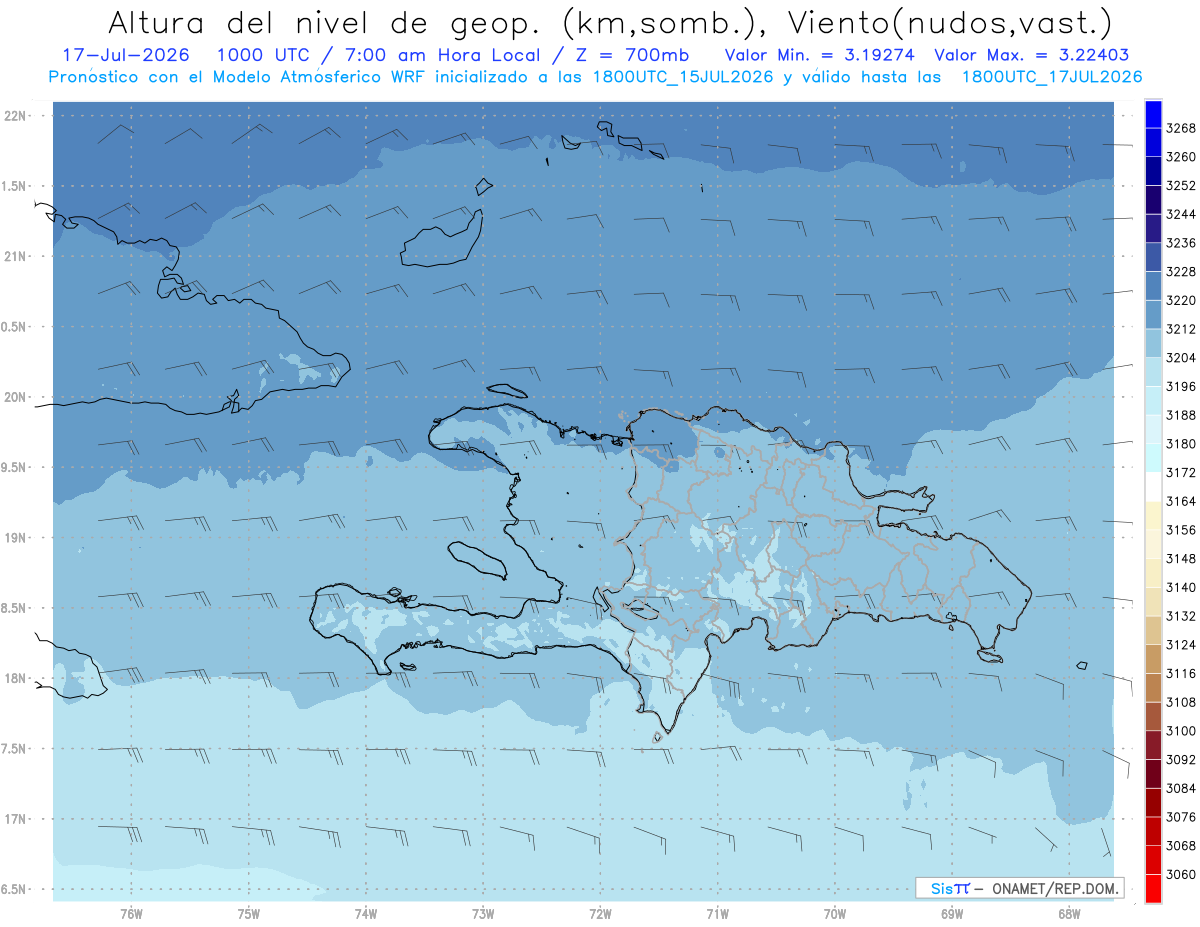Click the '17N' latitude label
This screenshot has height=927, width=1200.
14,819
